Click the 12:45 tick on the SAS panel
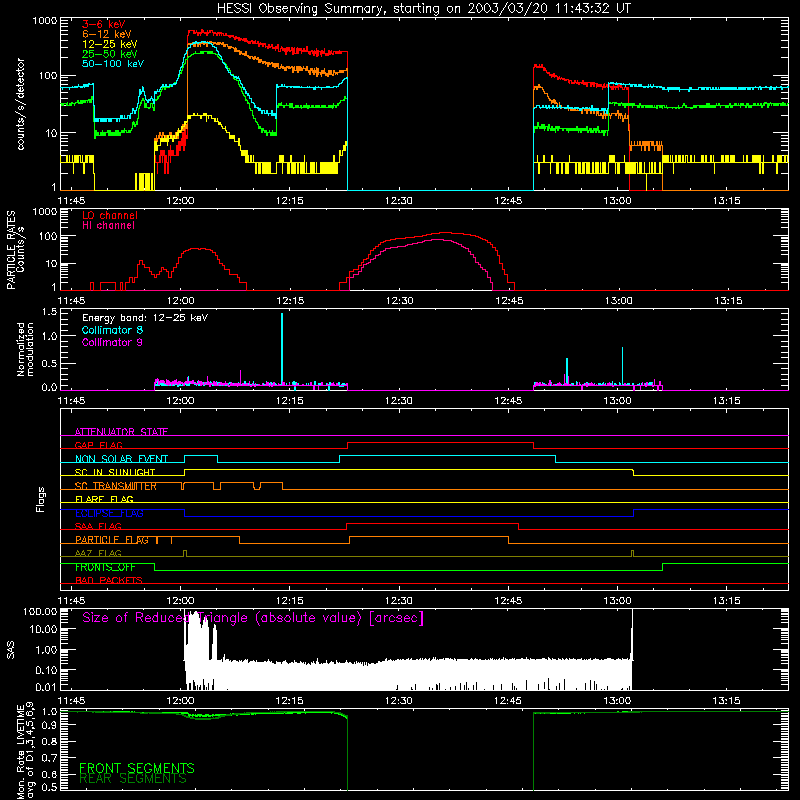The width and height of the screenshot is (800, 800). click(509, 701)
